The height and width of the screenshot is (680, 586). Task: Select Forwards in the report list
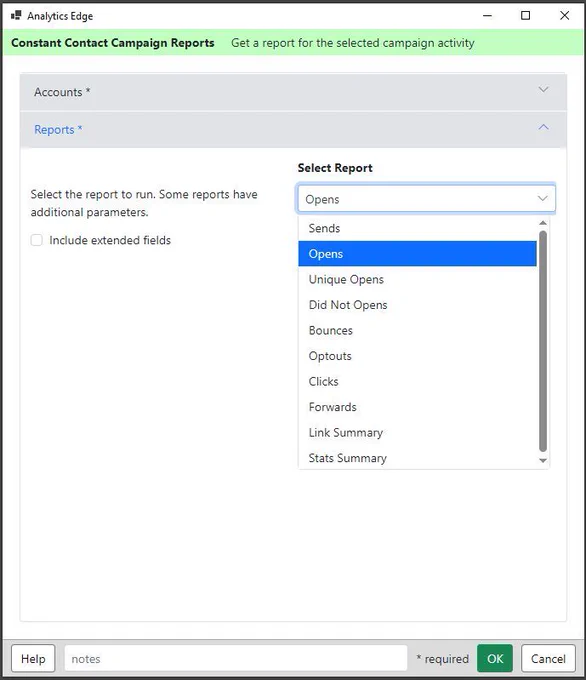coord(417,407)
